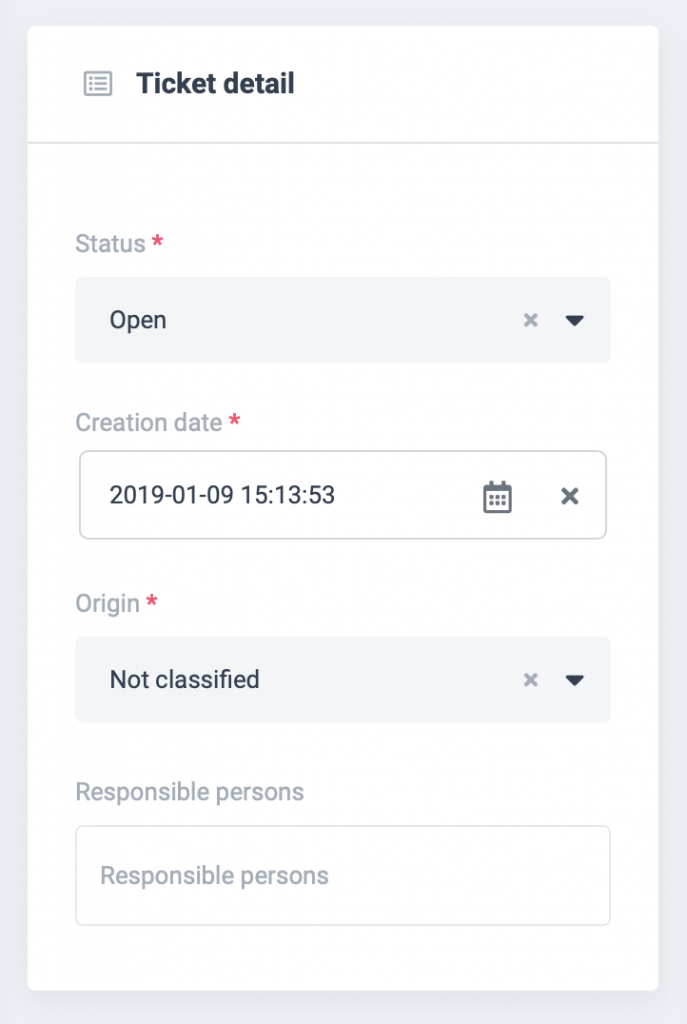This screenshot has width=687, height=1024.
Task: Select the 'Not classified' origin value
Action: point(184,680)
